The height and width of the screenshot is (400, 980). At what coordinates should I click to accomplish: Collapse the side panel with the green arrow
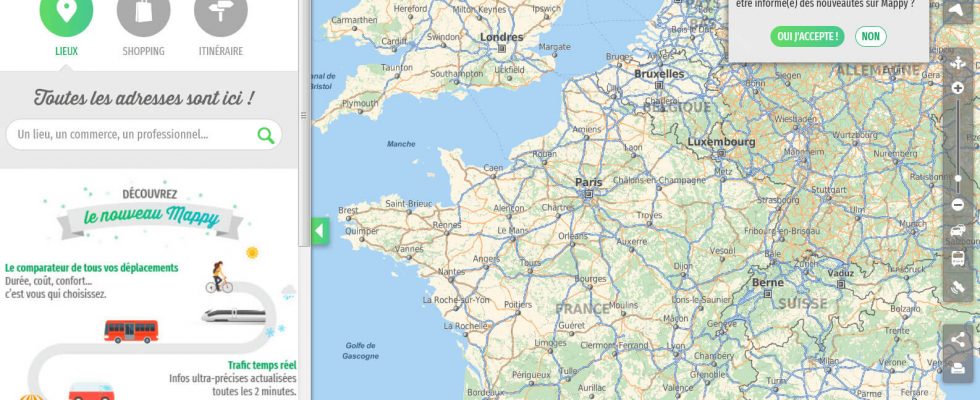click(x=320, y=231)
